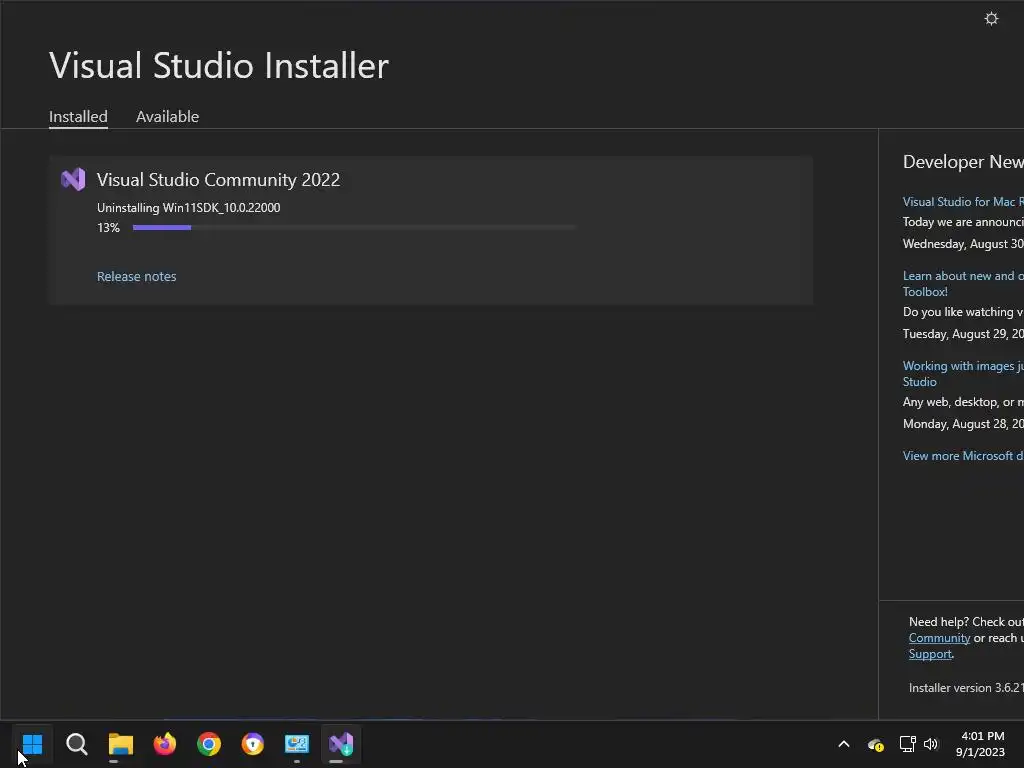Open the Release notes link

[x=136, y=276]
